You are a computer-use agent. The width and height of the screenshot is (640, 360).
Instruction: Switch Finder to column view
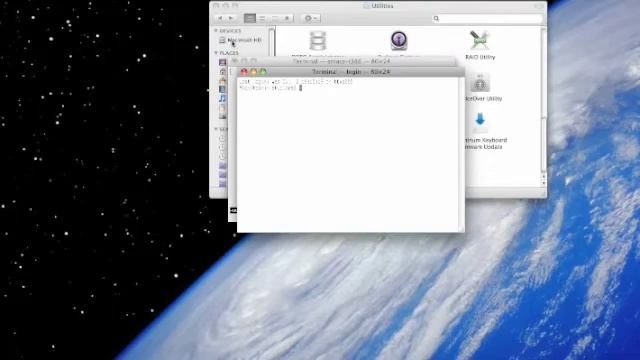(274, 18)
